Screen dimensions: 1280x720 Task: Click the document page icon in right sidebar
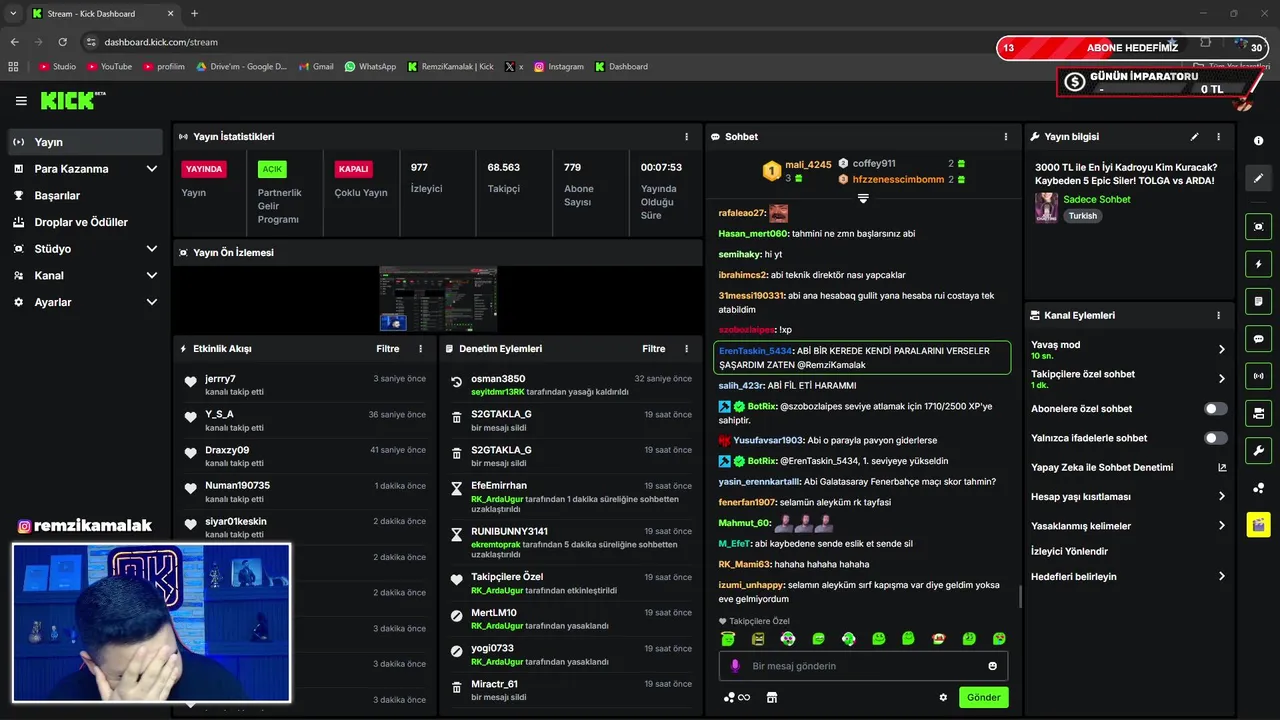[1258, 301]
